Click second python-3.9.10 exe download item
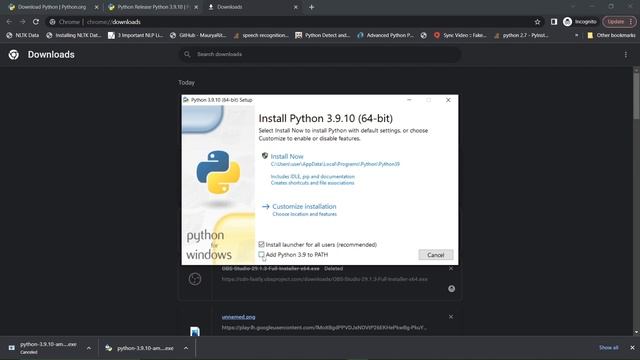 pos(140,348)
